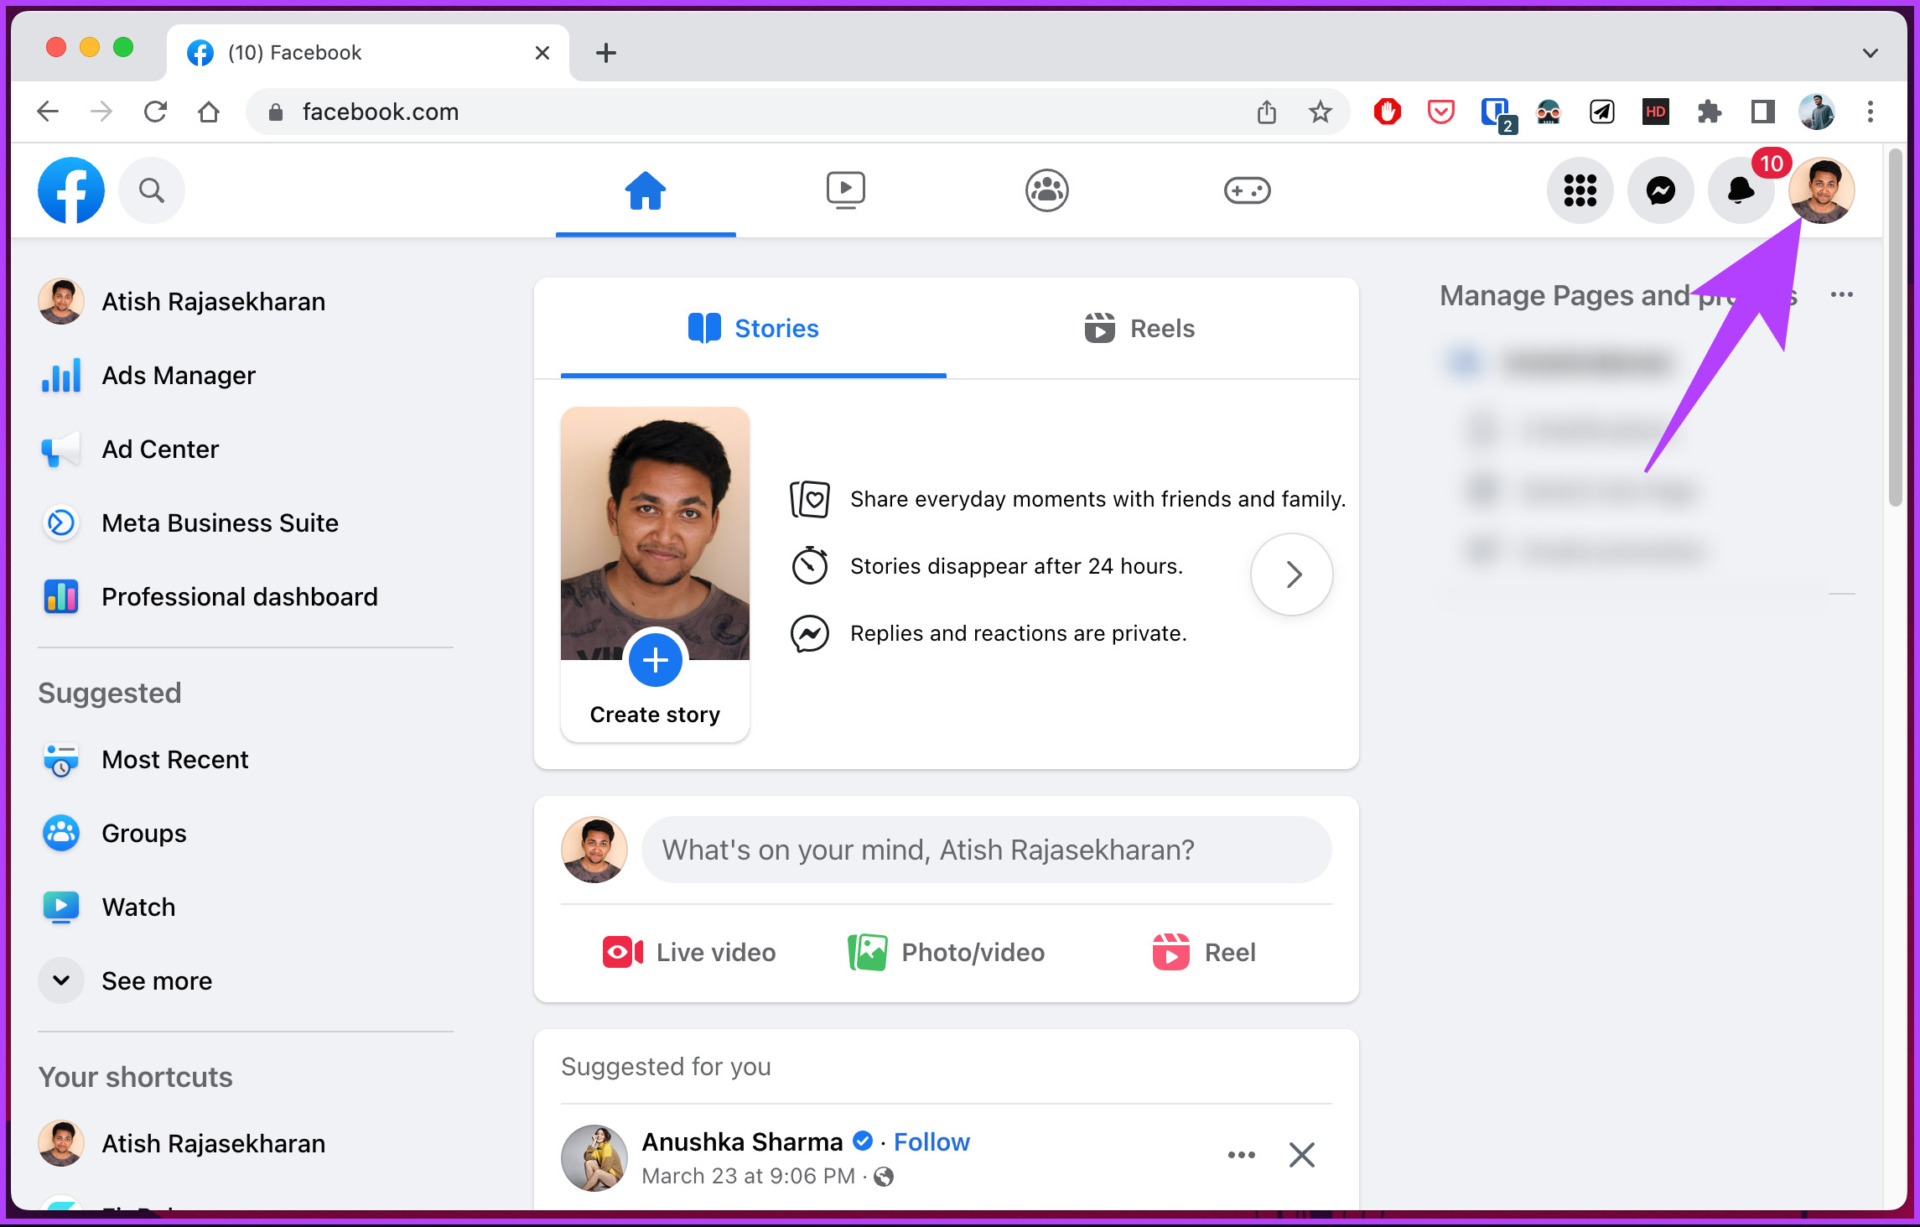Viewport: 1920px width, 1227px height.
Task: Open the Gaming tab controller icon
Action: click(1247, 190)
